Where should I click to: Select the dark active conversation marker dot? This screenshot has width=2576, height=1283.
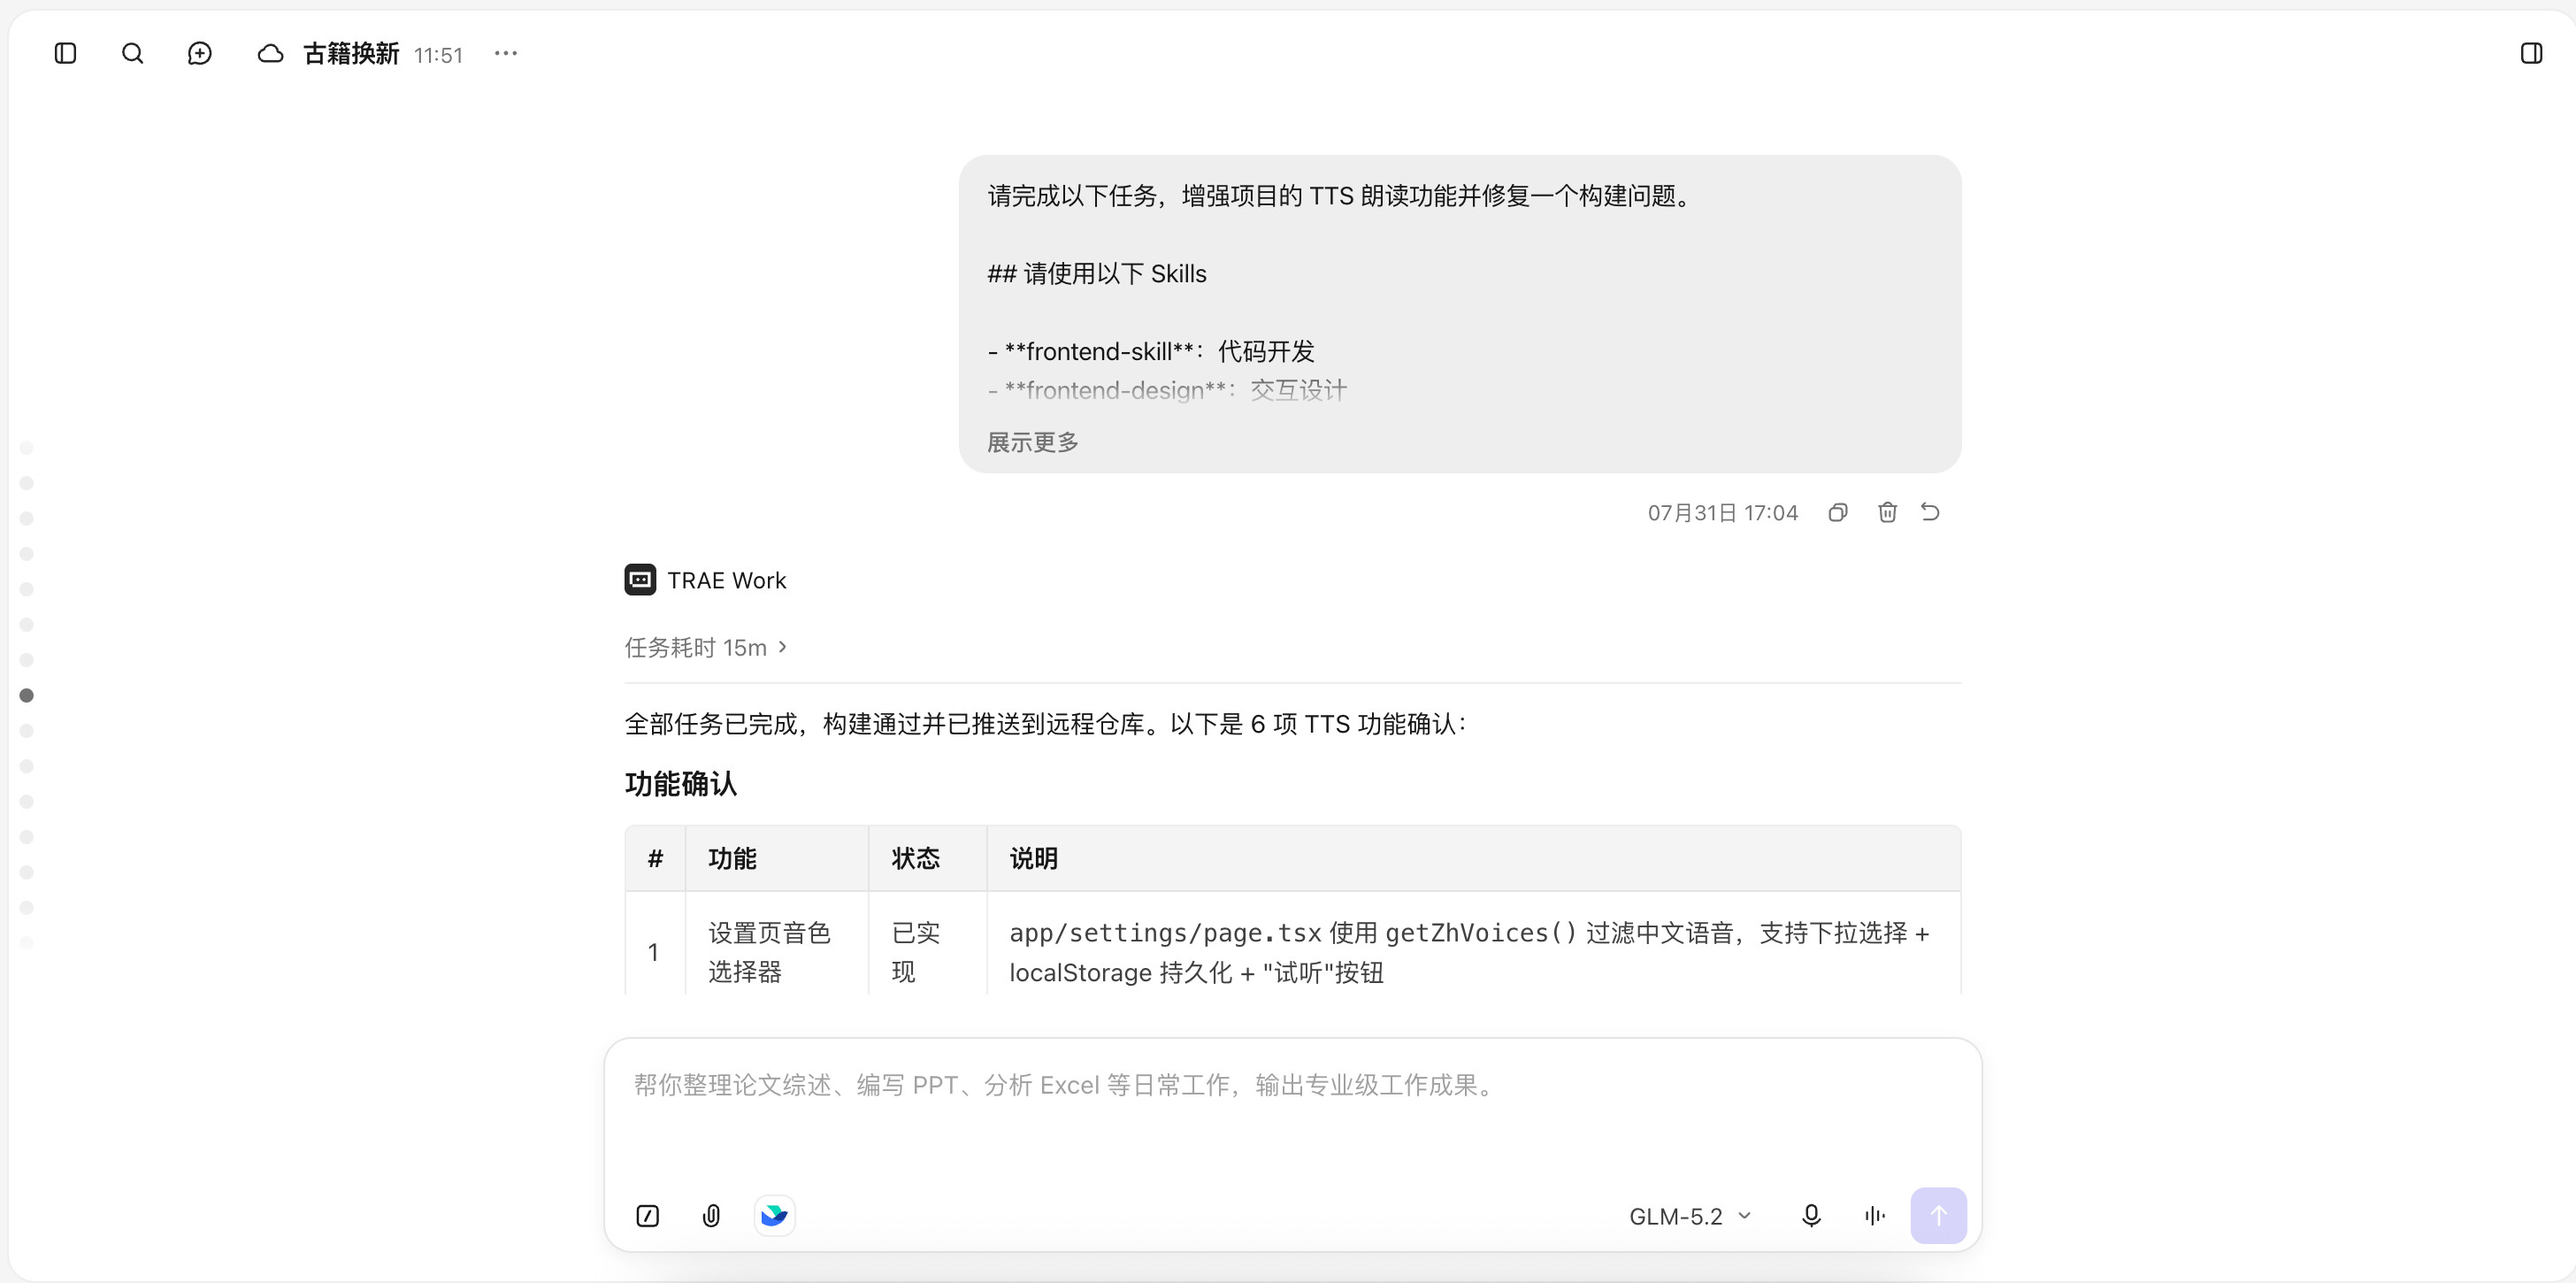click(27, 695)
